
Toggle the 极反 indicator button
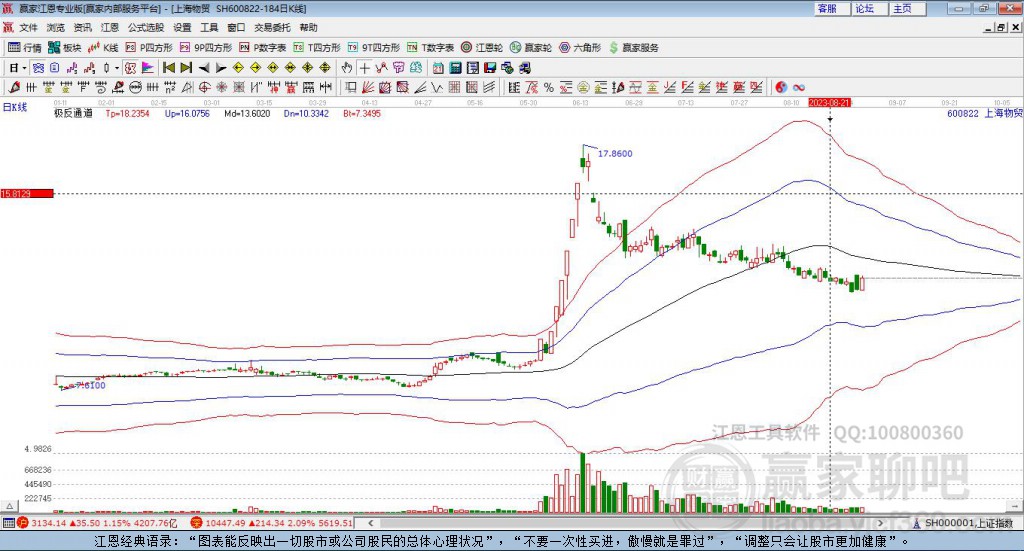pyautogui.click(x=131, y=68)
